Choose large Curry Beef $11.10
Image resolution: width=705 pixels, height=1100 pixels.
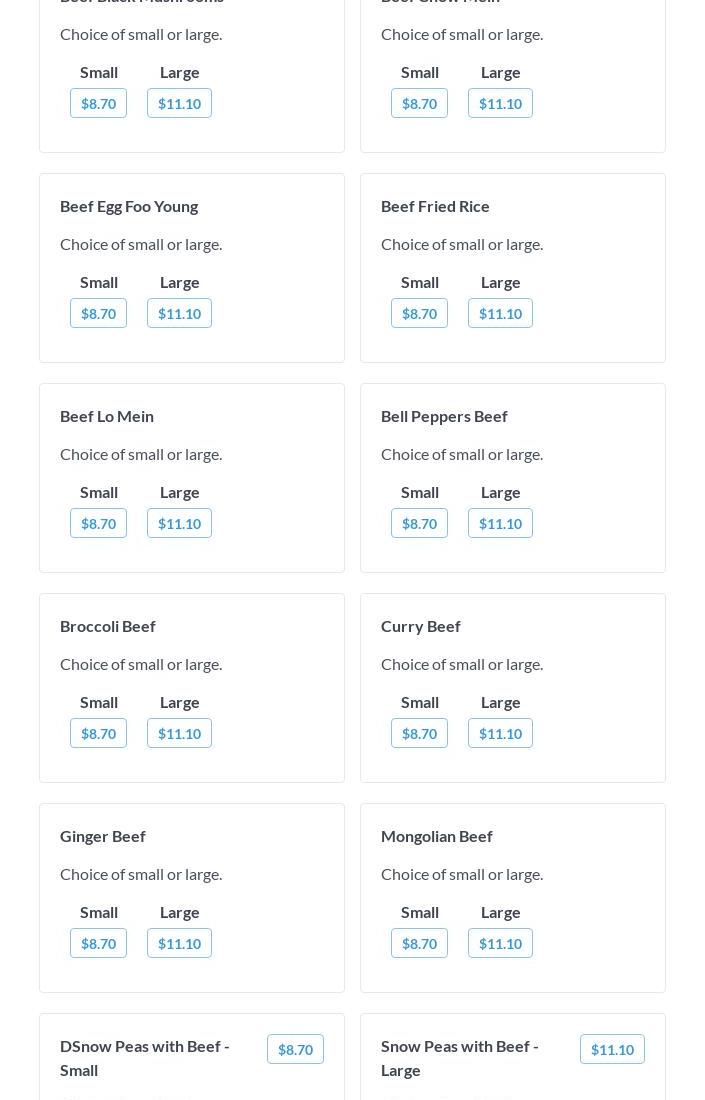500,733
